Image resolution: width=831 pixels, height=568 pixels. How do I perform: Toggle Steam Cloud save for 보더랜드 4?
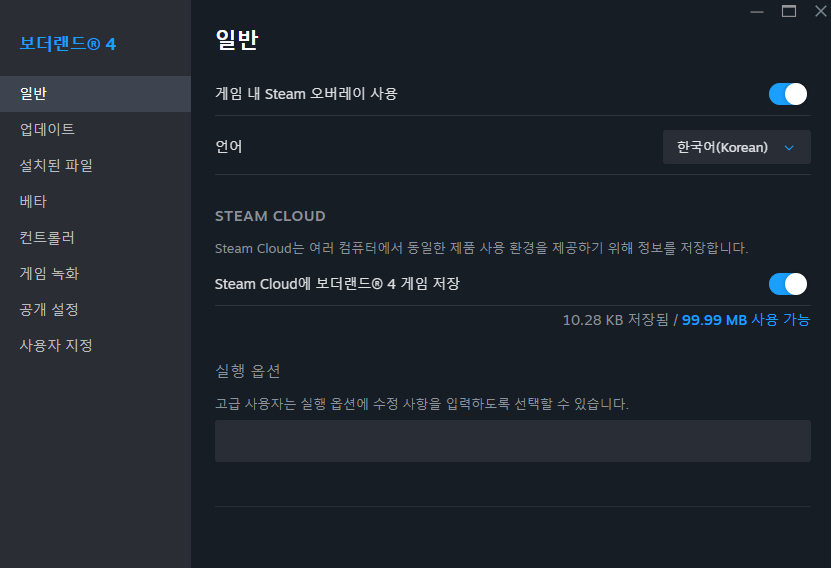click(x=787, y=284)
